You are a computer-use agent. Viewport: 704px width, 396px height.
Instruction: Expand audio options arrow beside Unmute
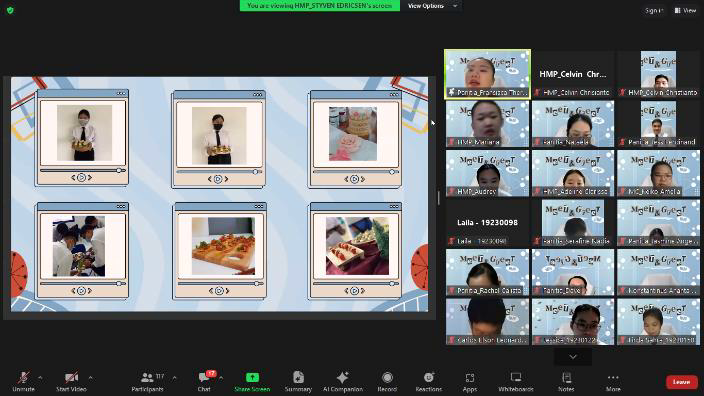click(40, 378)
